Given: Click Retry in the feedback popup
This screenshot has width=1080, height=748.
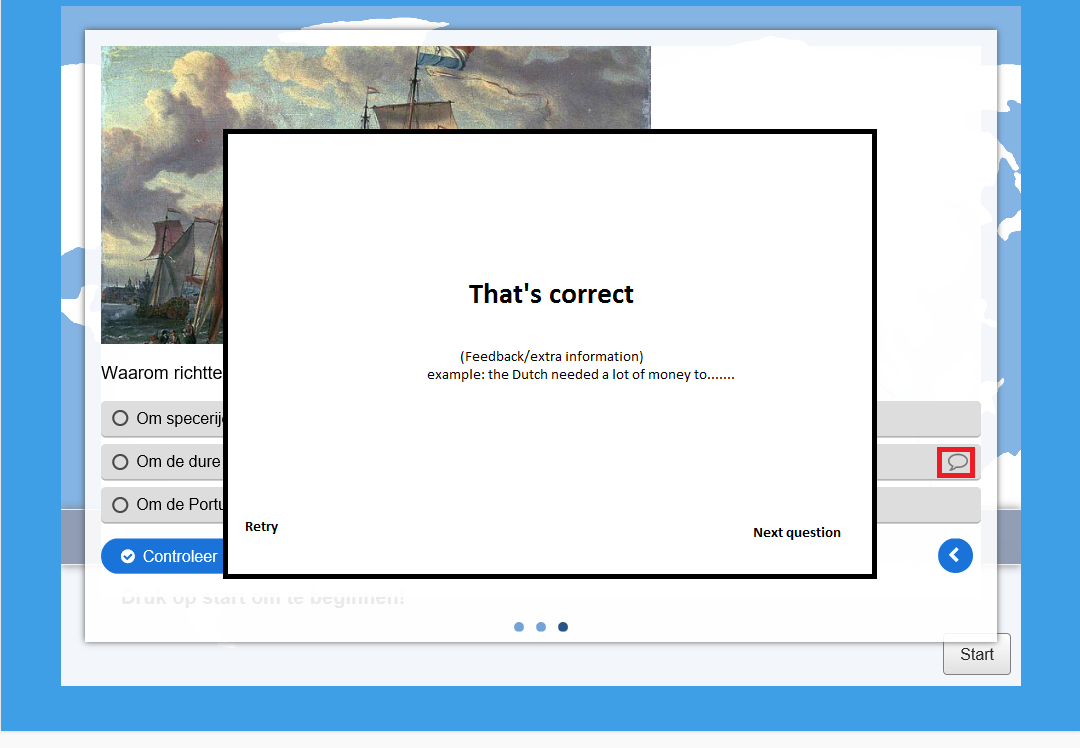Looking at the screenshot, I should pos(261,526).
